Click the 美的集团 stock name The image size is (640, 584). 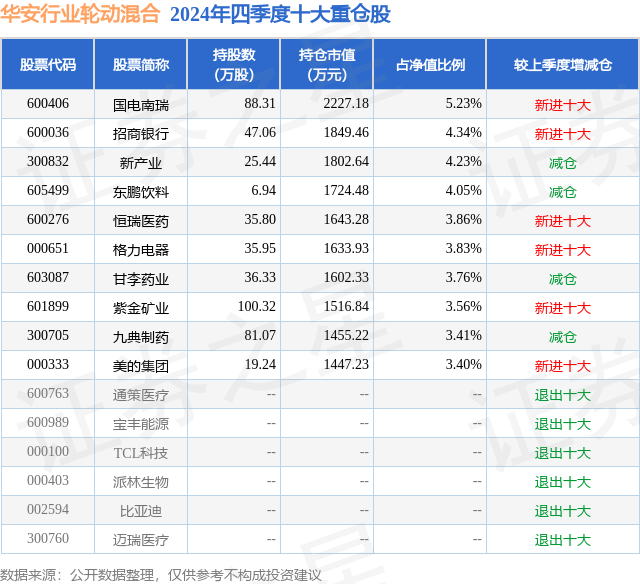click(141, 365)
